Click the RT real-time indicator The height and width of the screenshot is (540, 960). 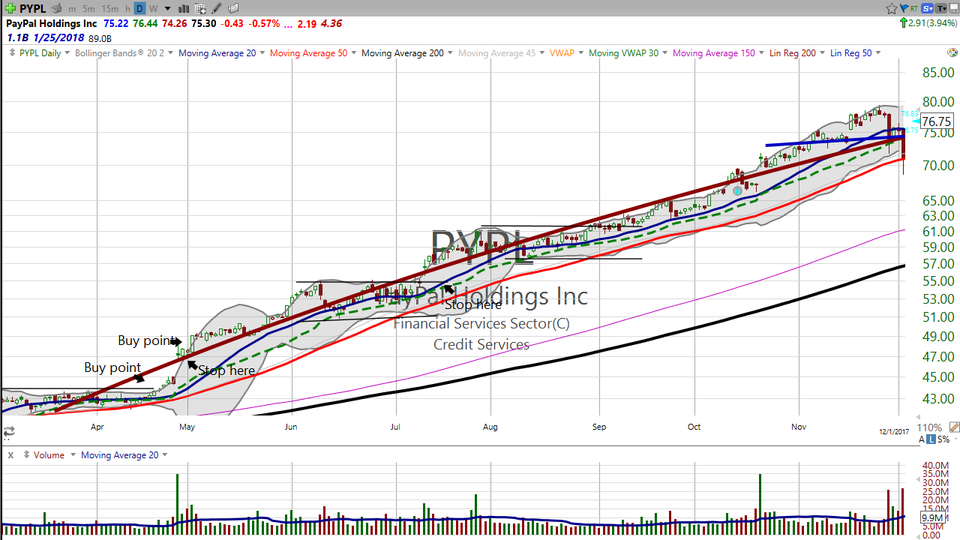point(914,8)
